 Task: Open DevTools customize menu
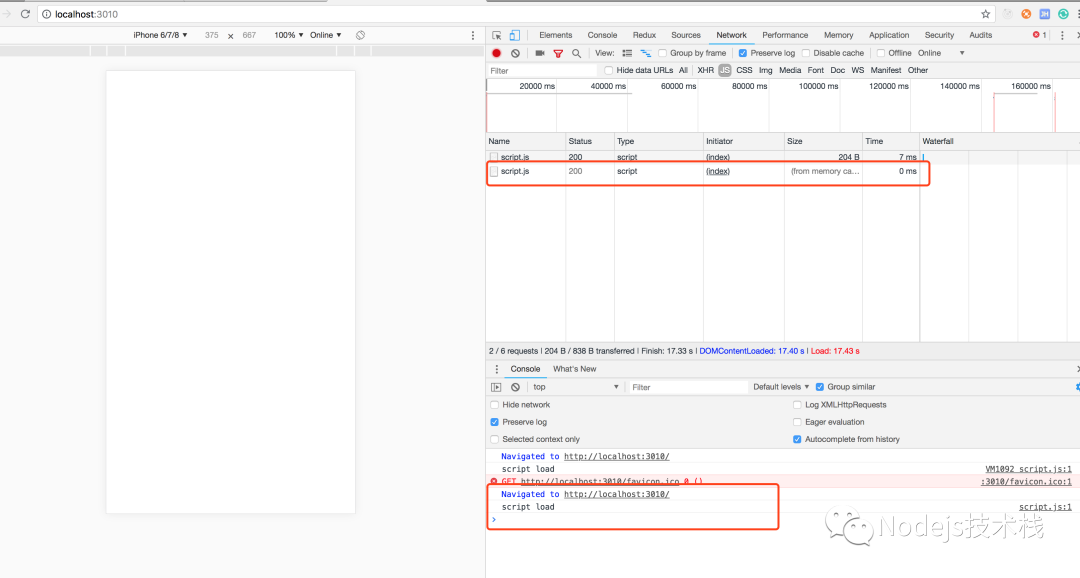coord(1062,35)
